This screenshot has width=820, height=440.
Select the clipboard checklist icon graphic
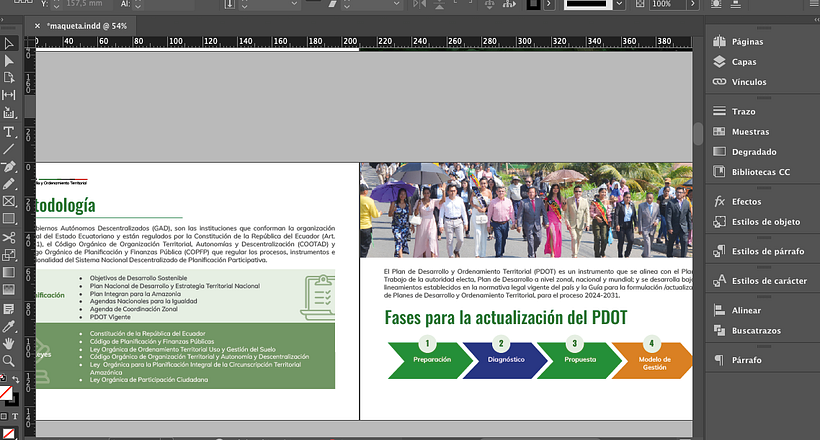tap(318, 297)
